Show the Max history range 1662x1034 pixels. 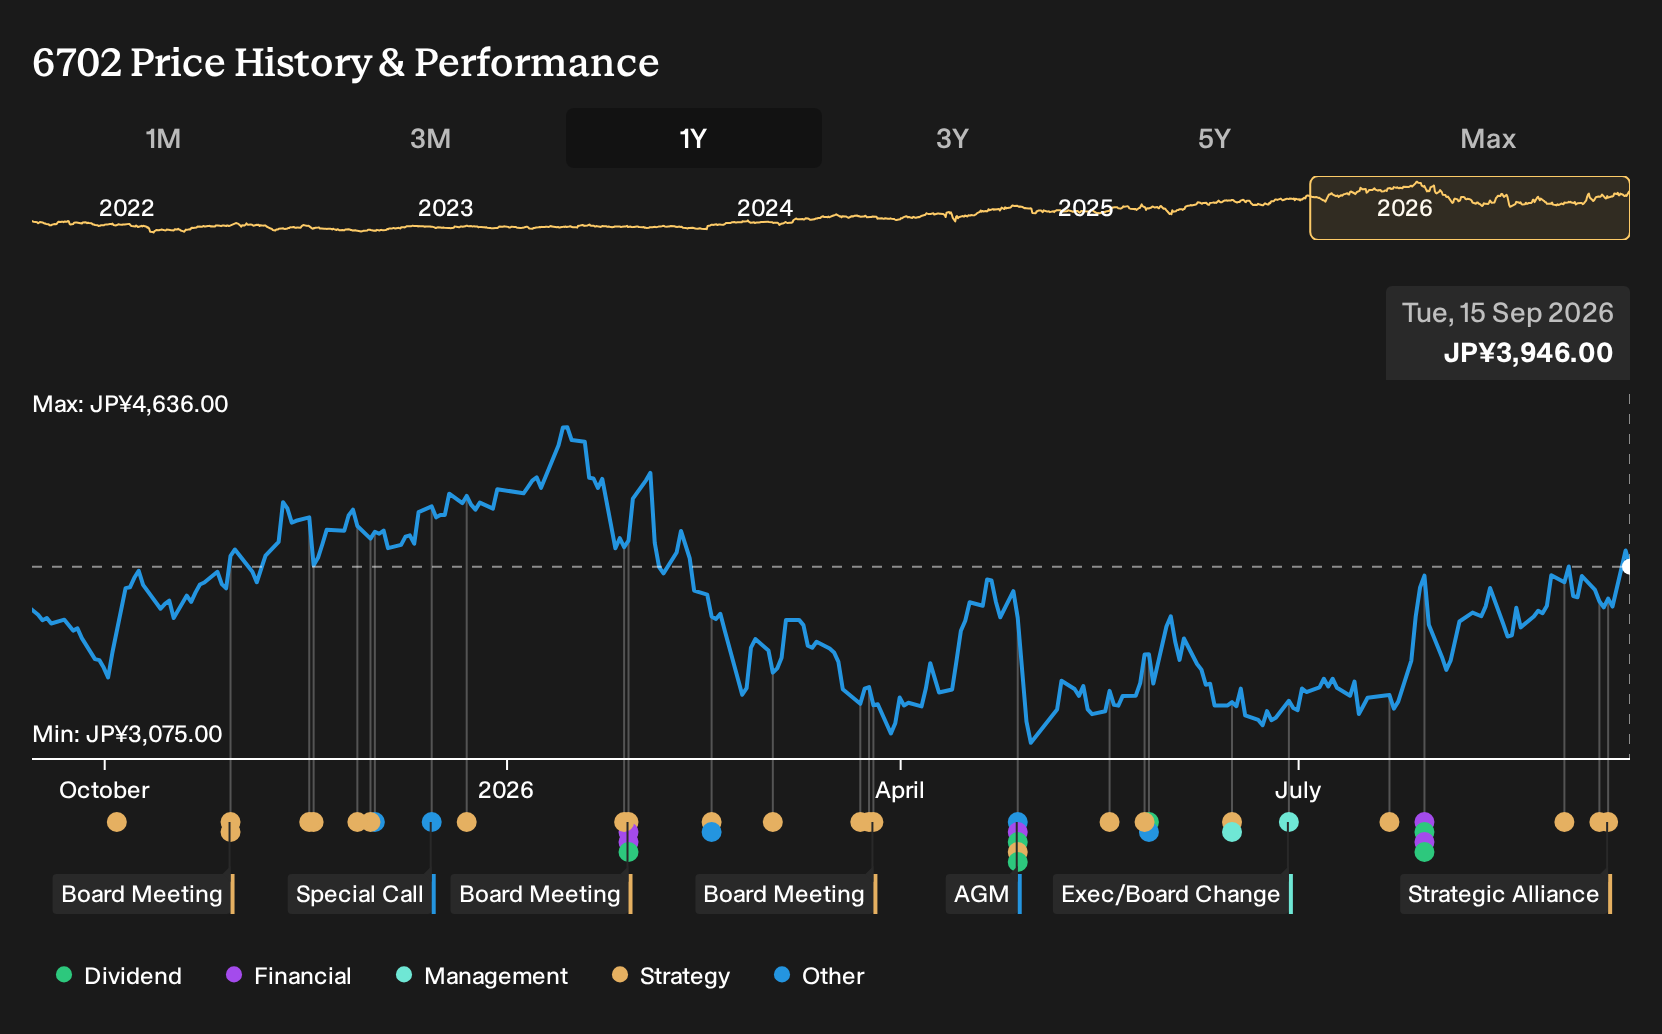1488,138
